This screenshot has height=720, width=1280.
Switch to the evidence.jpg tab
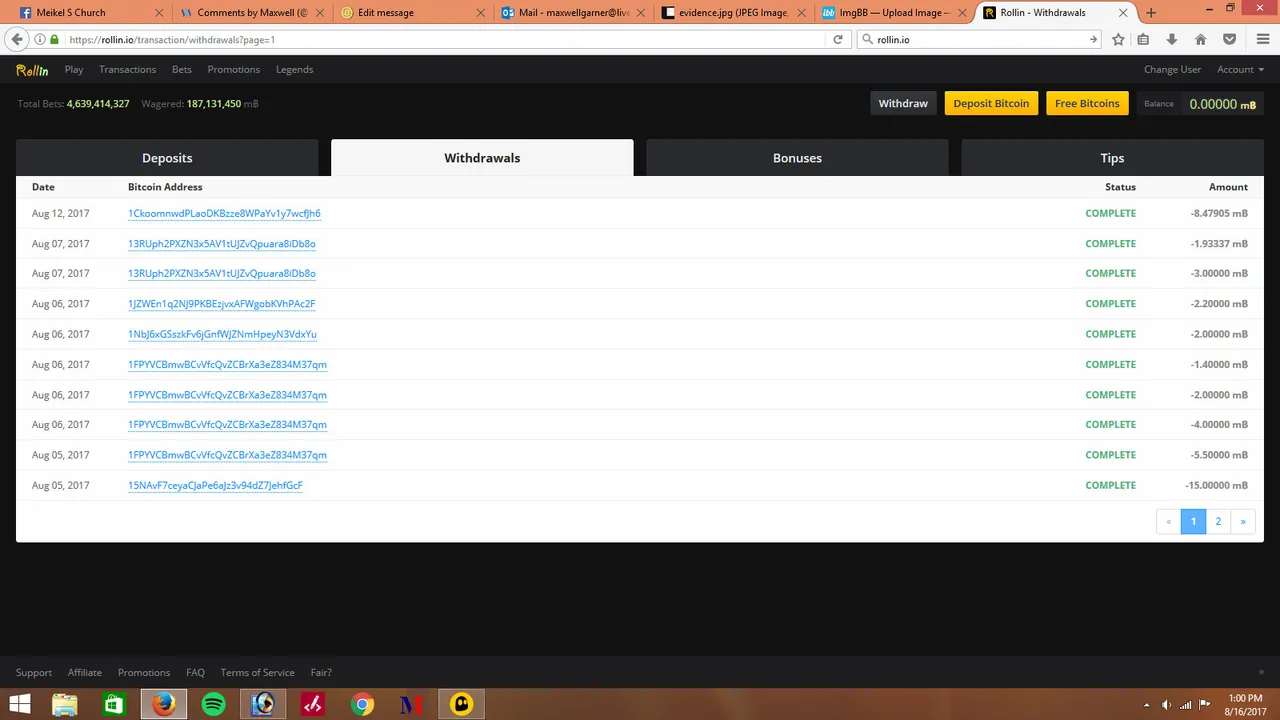tap(733, 13)
